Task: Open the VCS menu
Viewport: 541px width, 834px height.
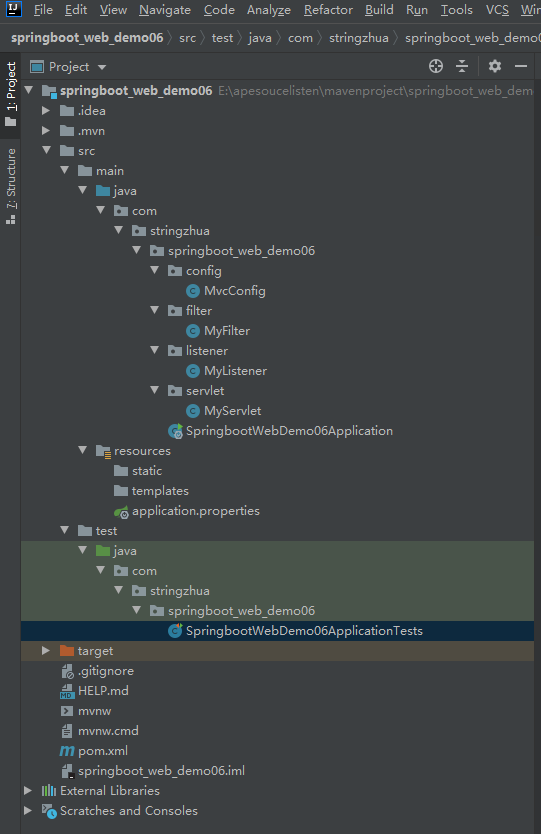Action: tap(497, 10)
